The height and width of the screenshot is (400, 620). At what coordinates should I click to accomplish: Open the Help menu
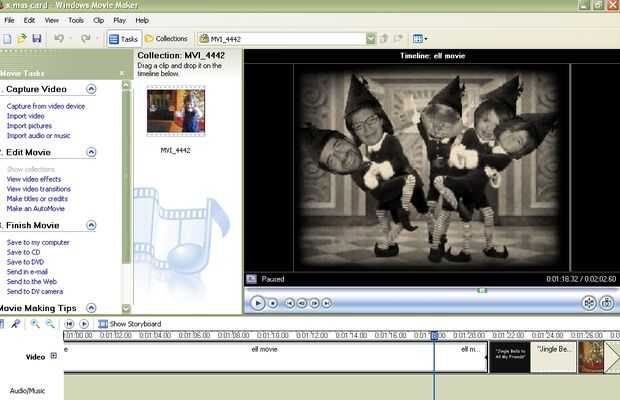[x=142, y=20]
